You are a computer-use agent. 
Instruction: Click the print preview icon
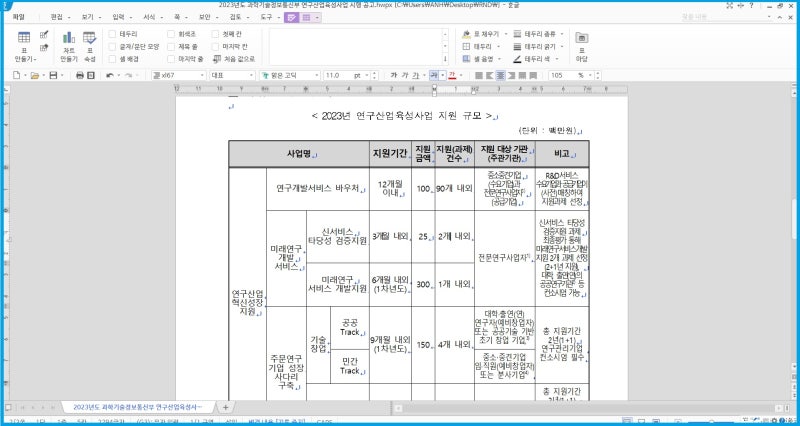pos(91,76)
